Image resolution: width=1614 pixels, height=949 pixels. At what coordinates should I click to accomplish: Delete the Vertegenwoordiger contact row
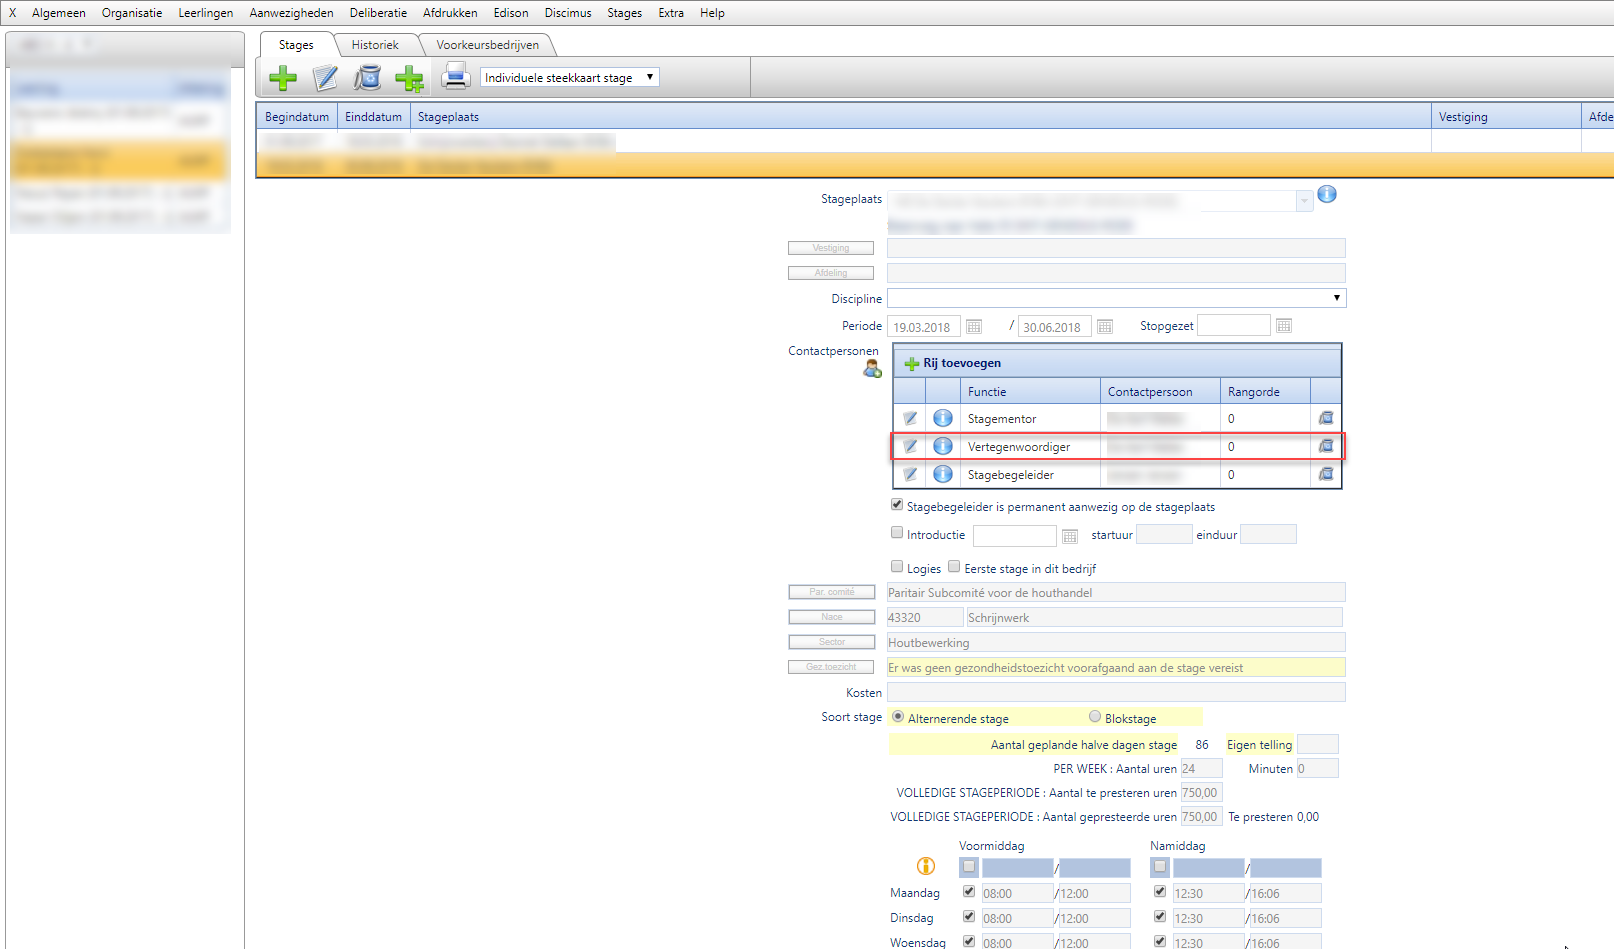tap(1326, 446)
